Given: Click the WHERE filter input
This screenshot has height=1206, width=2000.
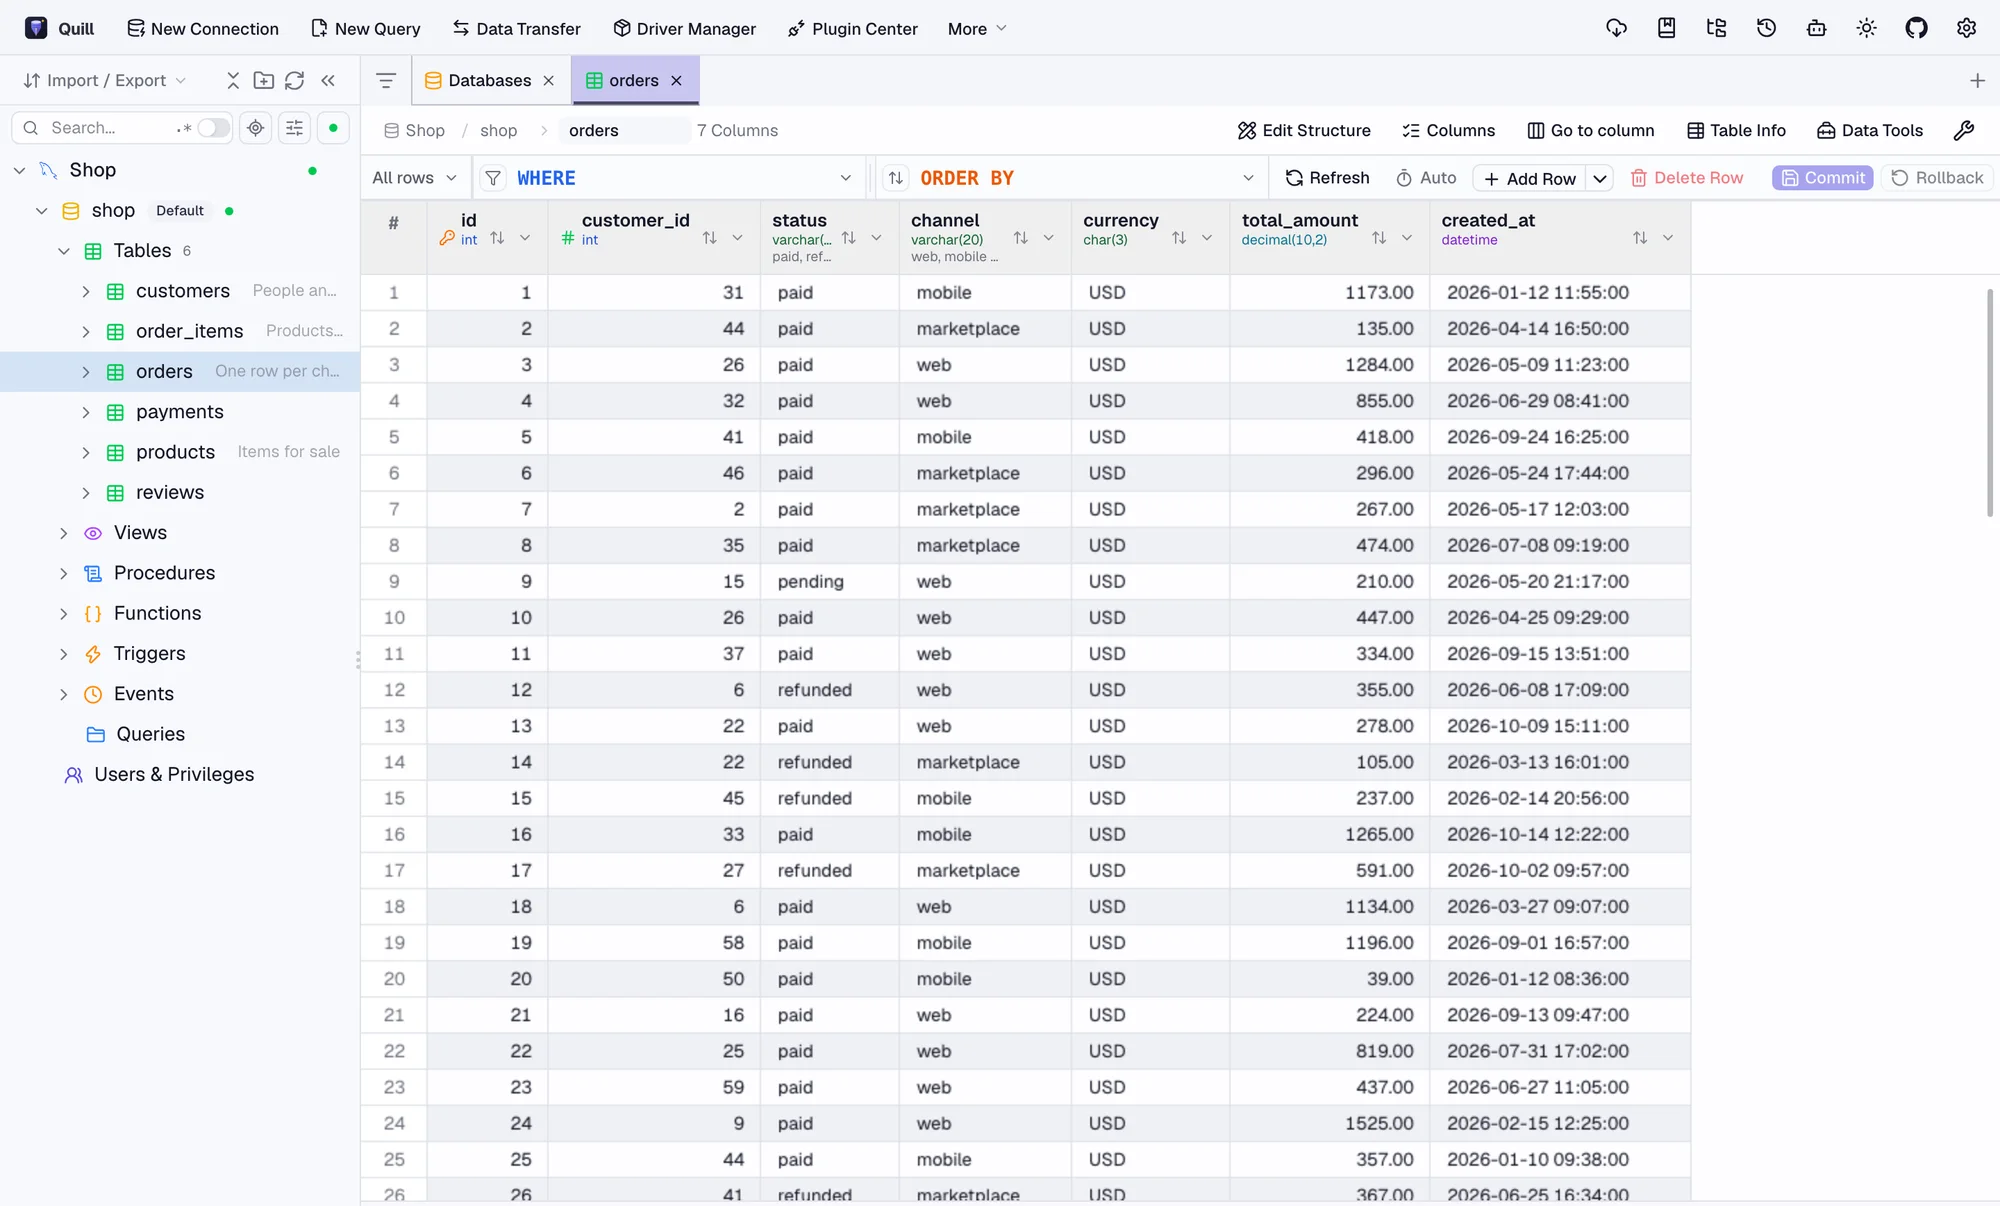Looking at the screenshot, I should click(672, 178).
